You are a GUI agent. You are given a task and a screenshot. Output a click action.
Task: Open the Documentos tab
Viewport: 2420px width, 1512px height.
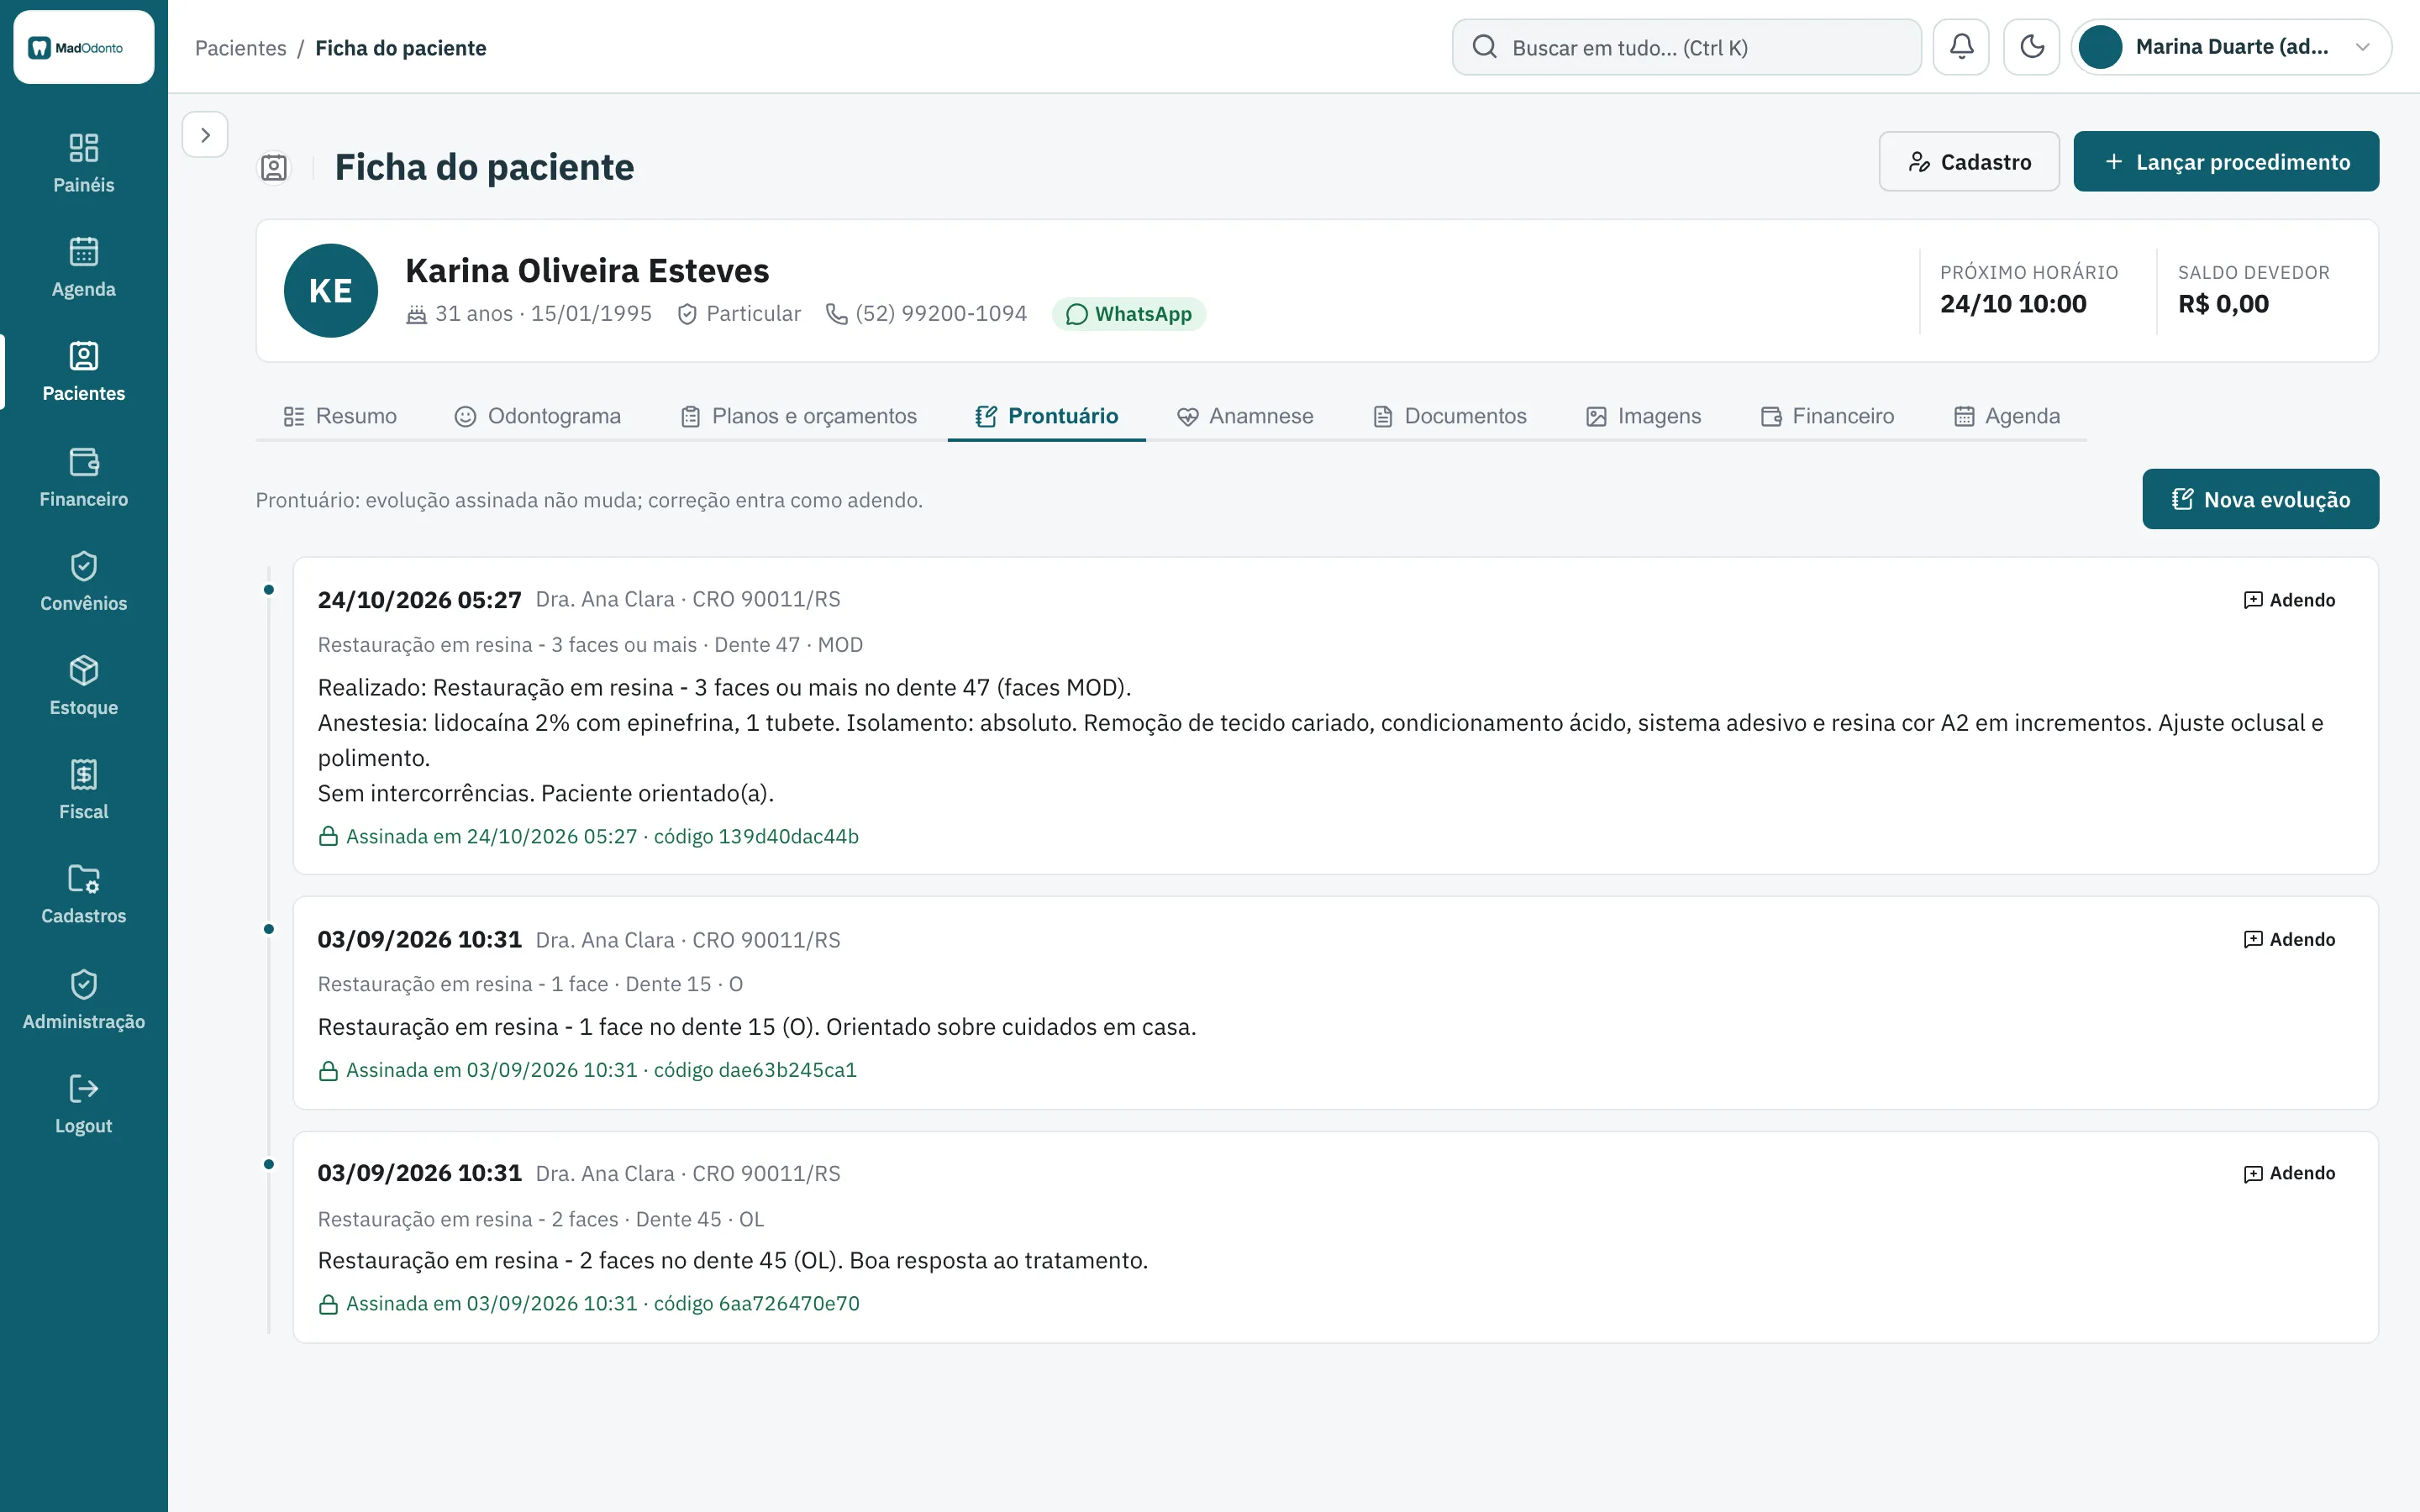click(x=1450, y=416)
